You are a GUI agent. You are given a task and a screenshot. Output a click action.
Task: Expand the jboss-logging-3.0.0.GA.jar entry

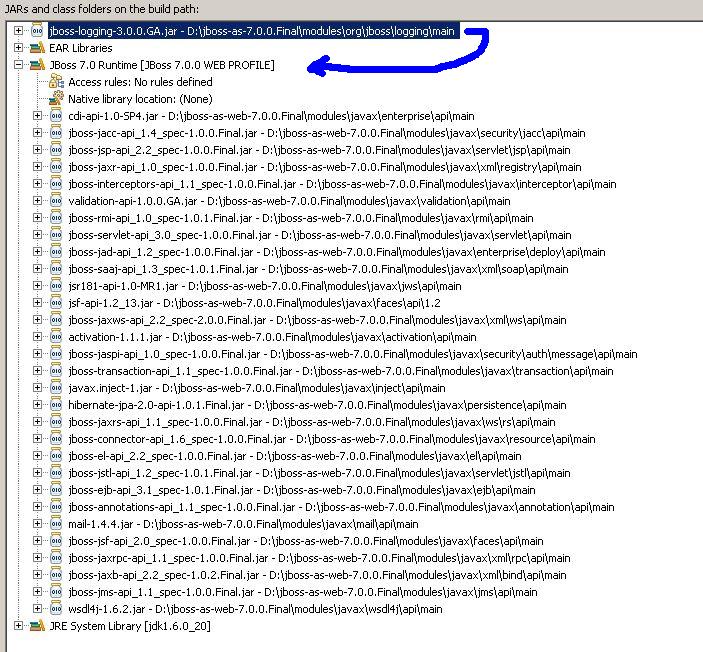click(18, 30)
